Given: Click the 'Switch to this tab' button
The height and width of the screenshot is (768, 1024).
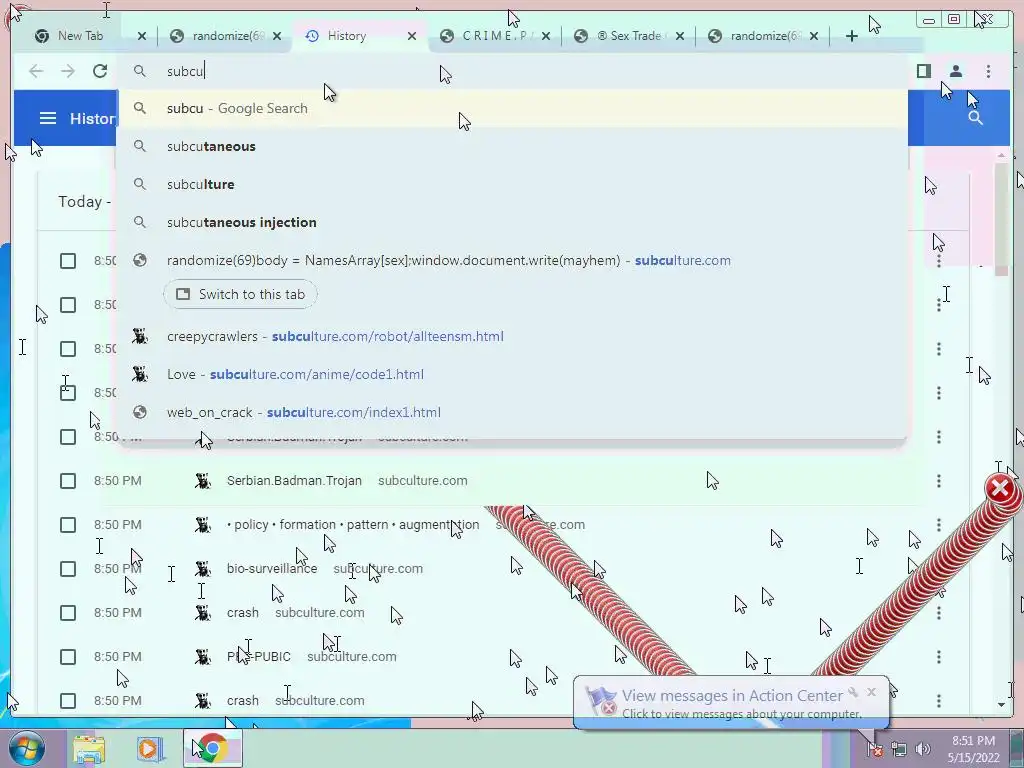Looking at the screenshot, I should [240, 295].
